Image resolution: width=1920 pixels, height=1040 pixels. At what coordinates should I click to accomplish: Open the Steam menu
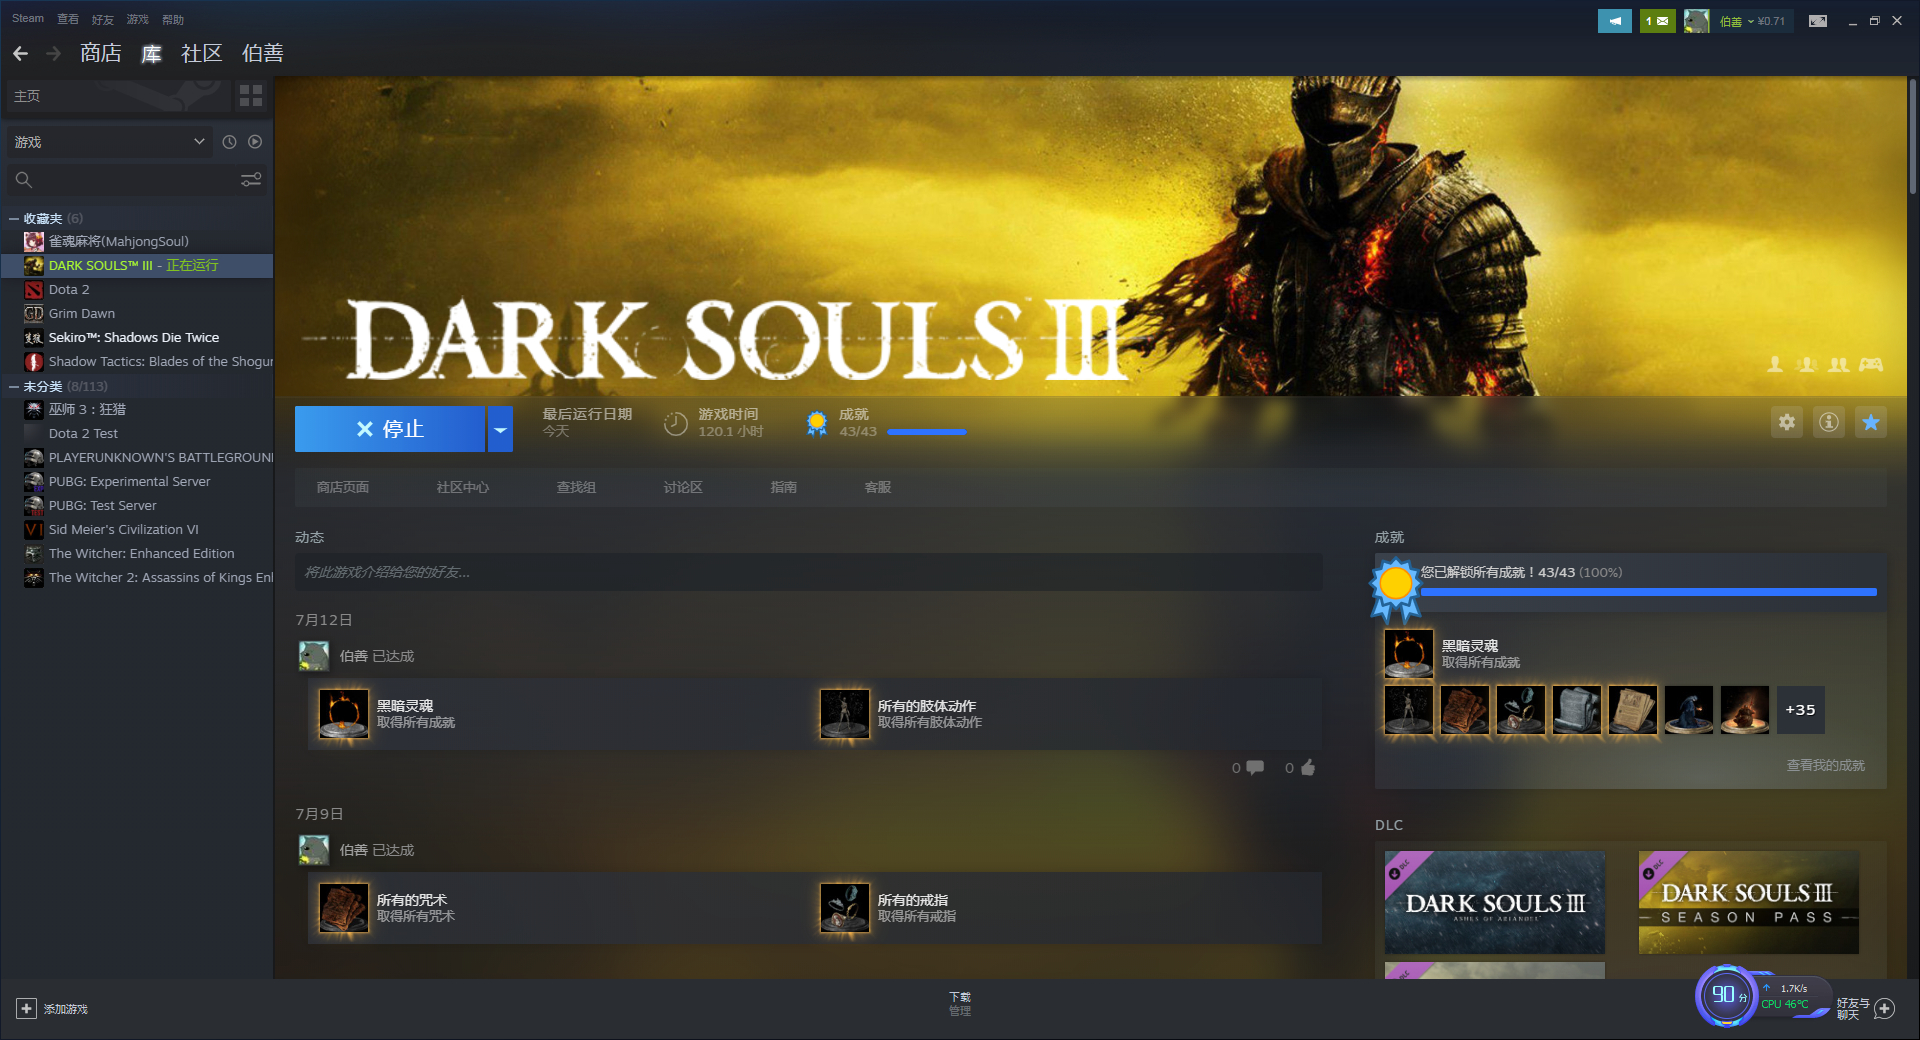(28, 19)
